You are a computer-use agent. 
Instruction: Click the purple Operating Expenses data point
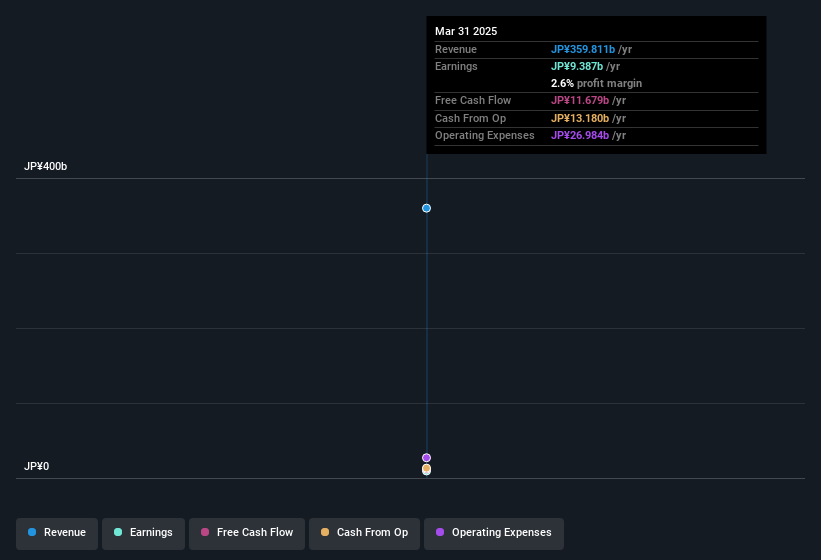click(x=426, y=458)
